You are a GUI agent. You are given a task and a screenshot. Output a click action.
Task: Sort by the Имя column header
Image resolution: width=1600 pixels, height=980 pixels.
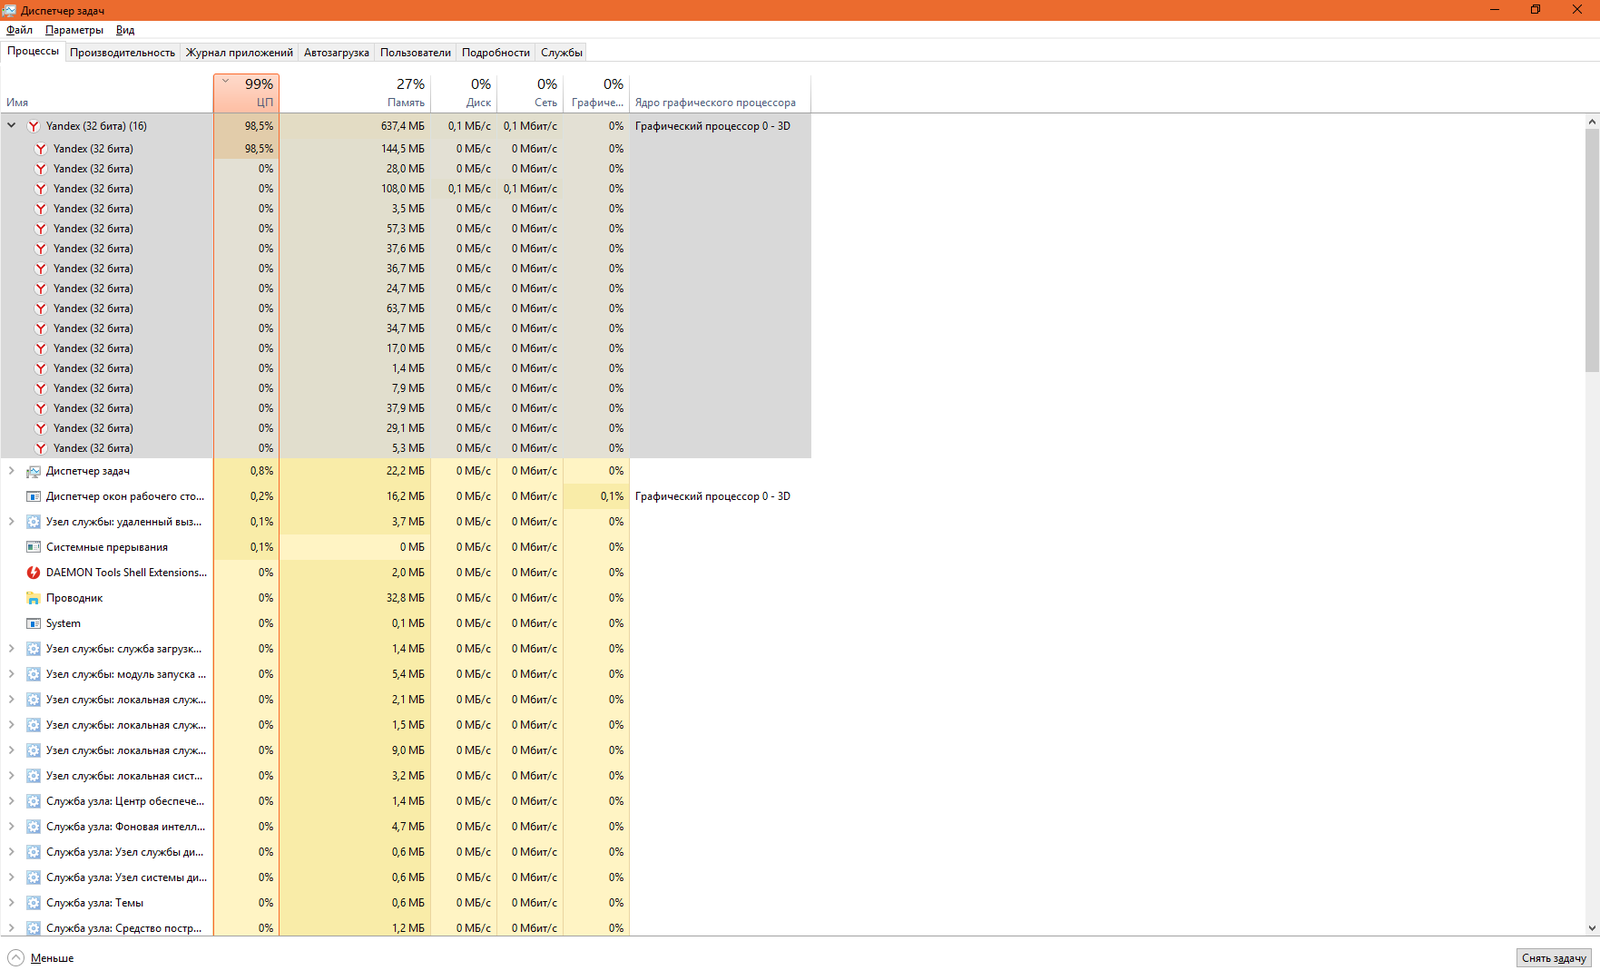click(107, 93)
